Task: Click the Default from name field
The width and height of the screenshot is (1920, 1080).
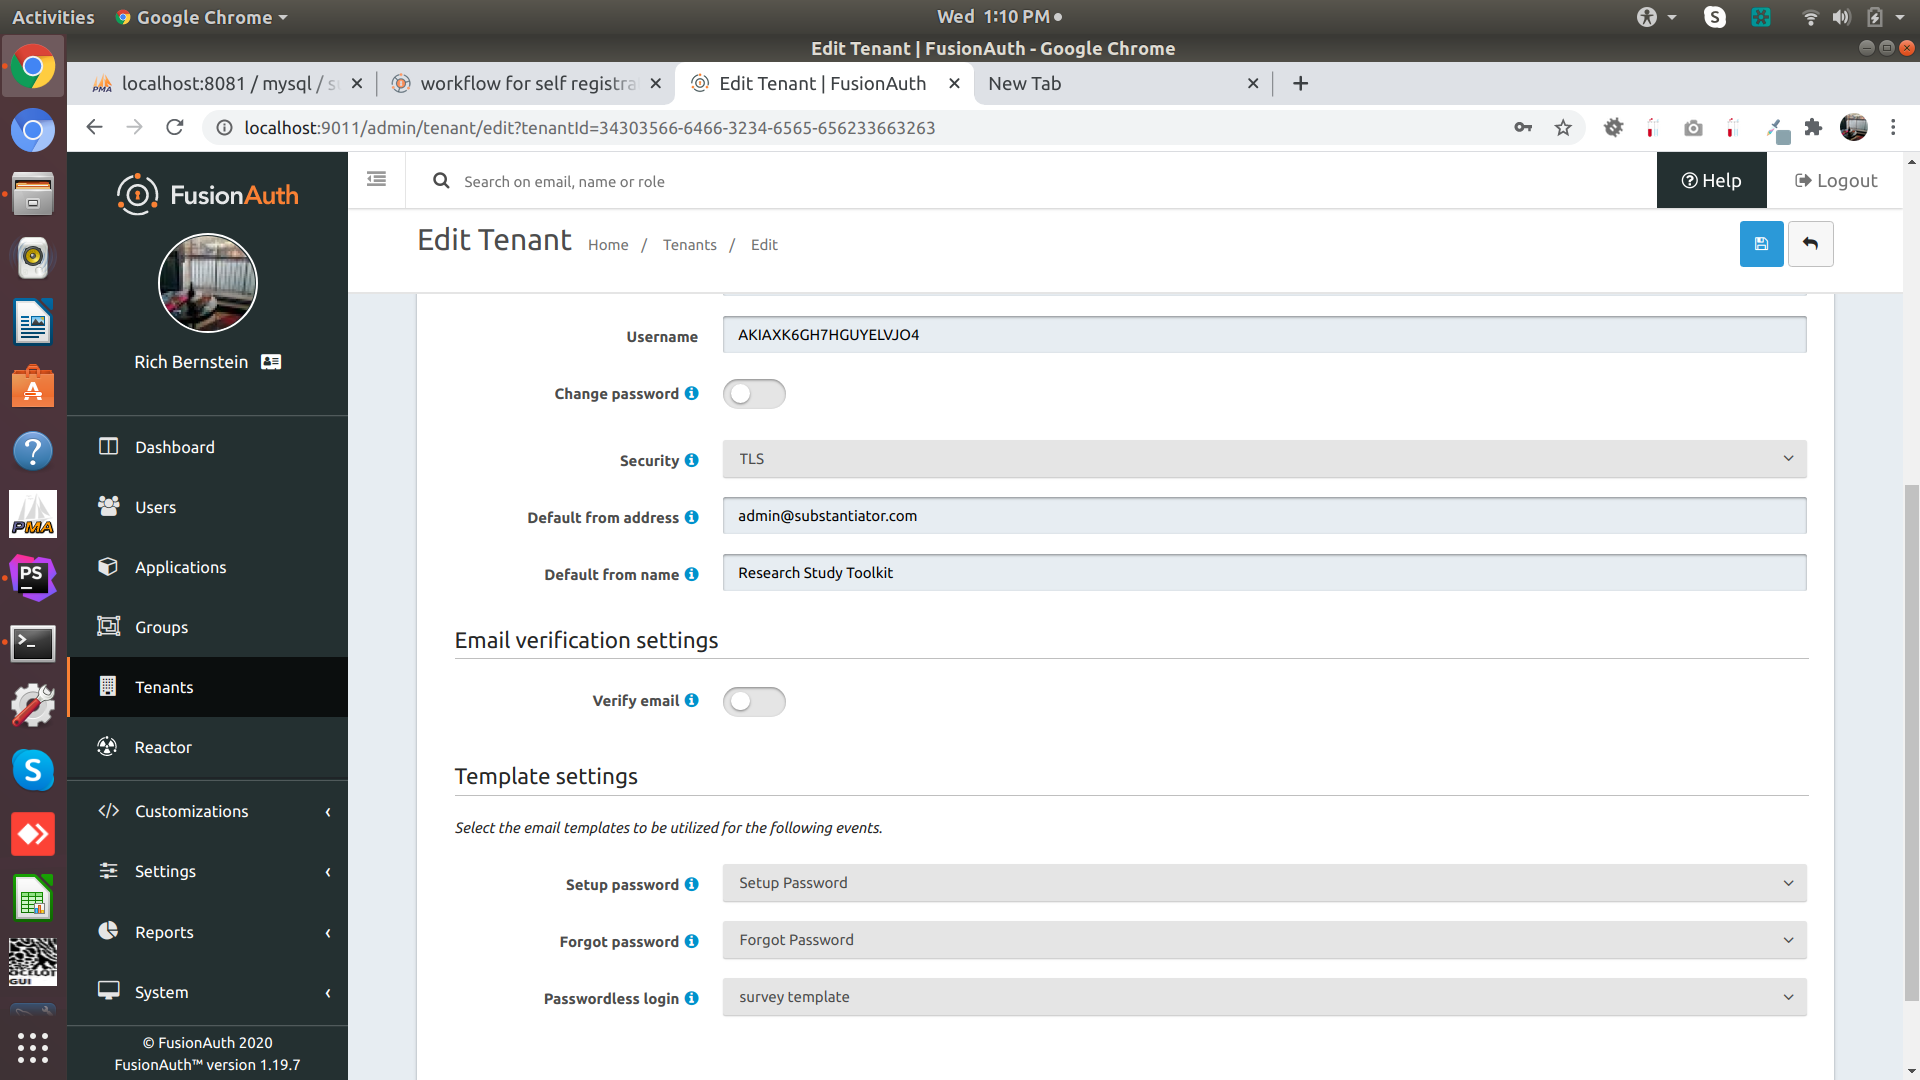Action: pos(1264,573)
